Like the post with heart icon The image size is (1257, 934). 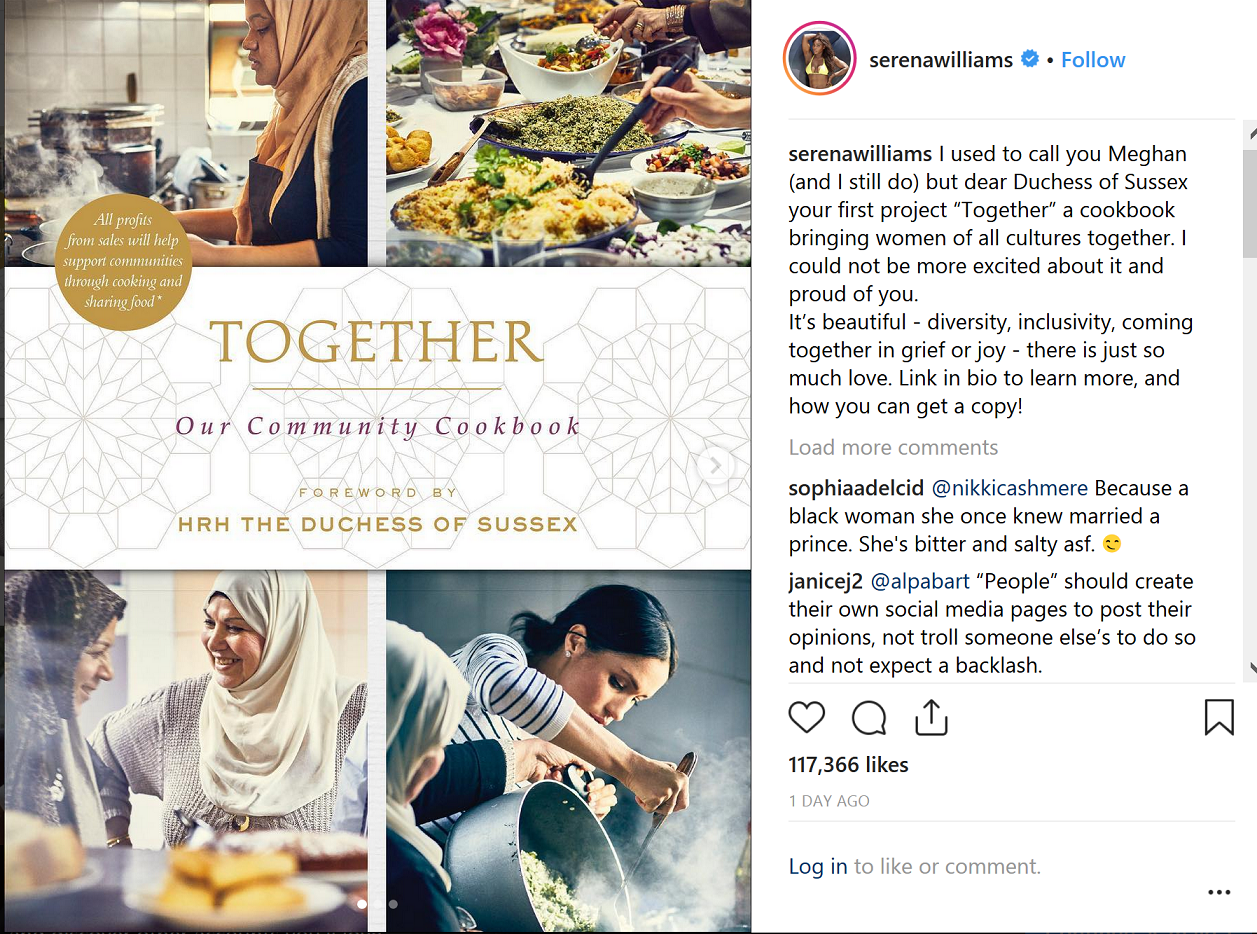click(807, 717)
